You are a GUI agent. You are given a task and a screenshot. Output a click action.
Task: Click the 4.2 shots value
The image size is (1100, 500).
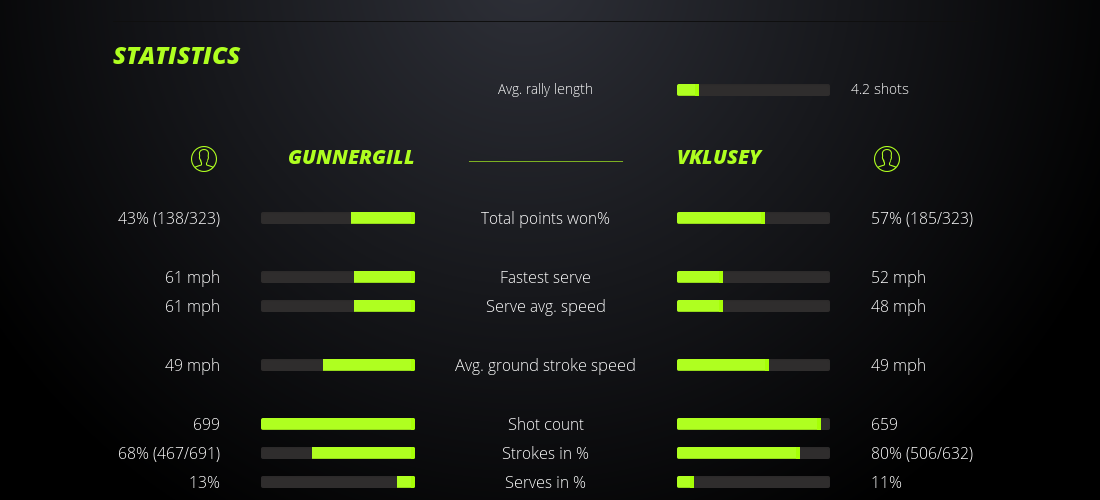[880, 89]
